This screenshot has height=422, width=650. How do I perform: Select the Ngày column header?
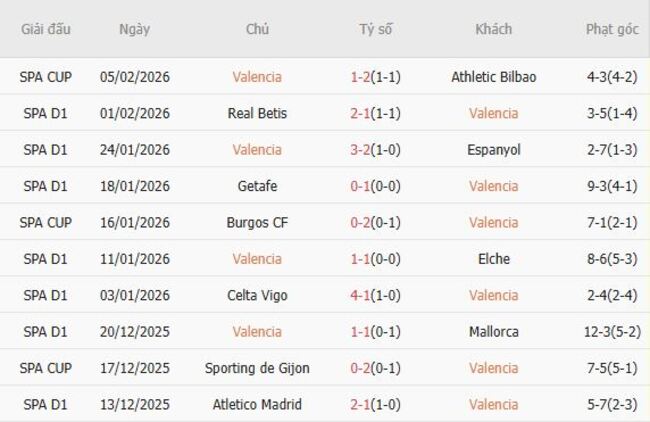(134, 29)
